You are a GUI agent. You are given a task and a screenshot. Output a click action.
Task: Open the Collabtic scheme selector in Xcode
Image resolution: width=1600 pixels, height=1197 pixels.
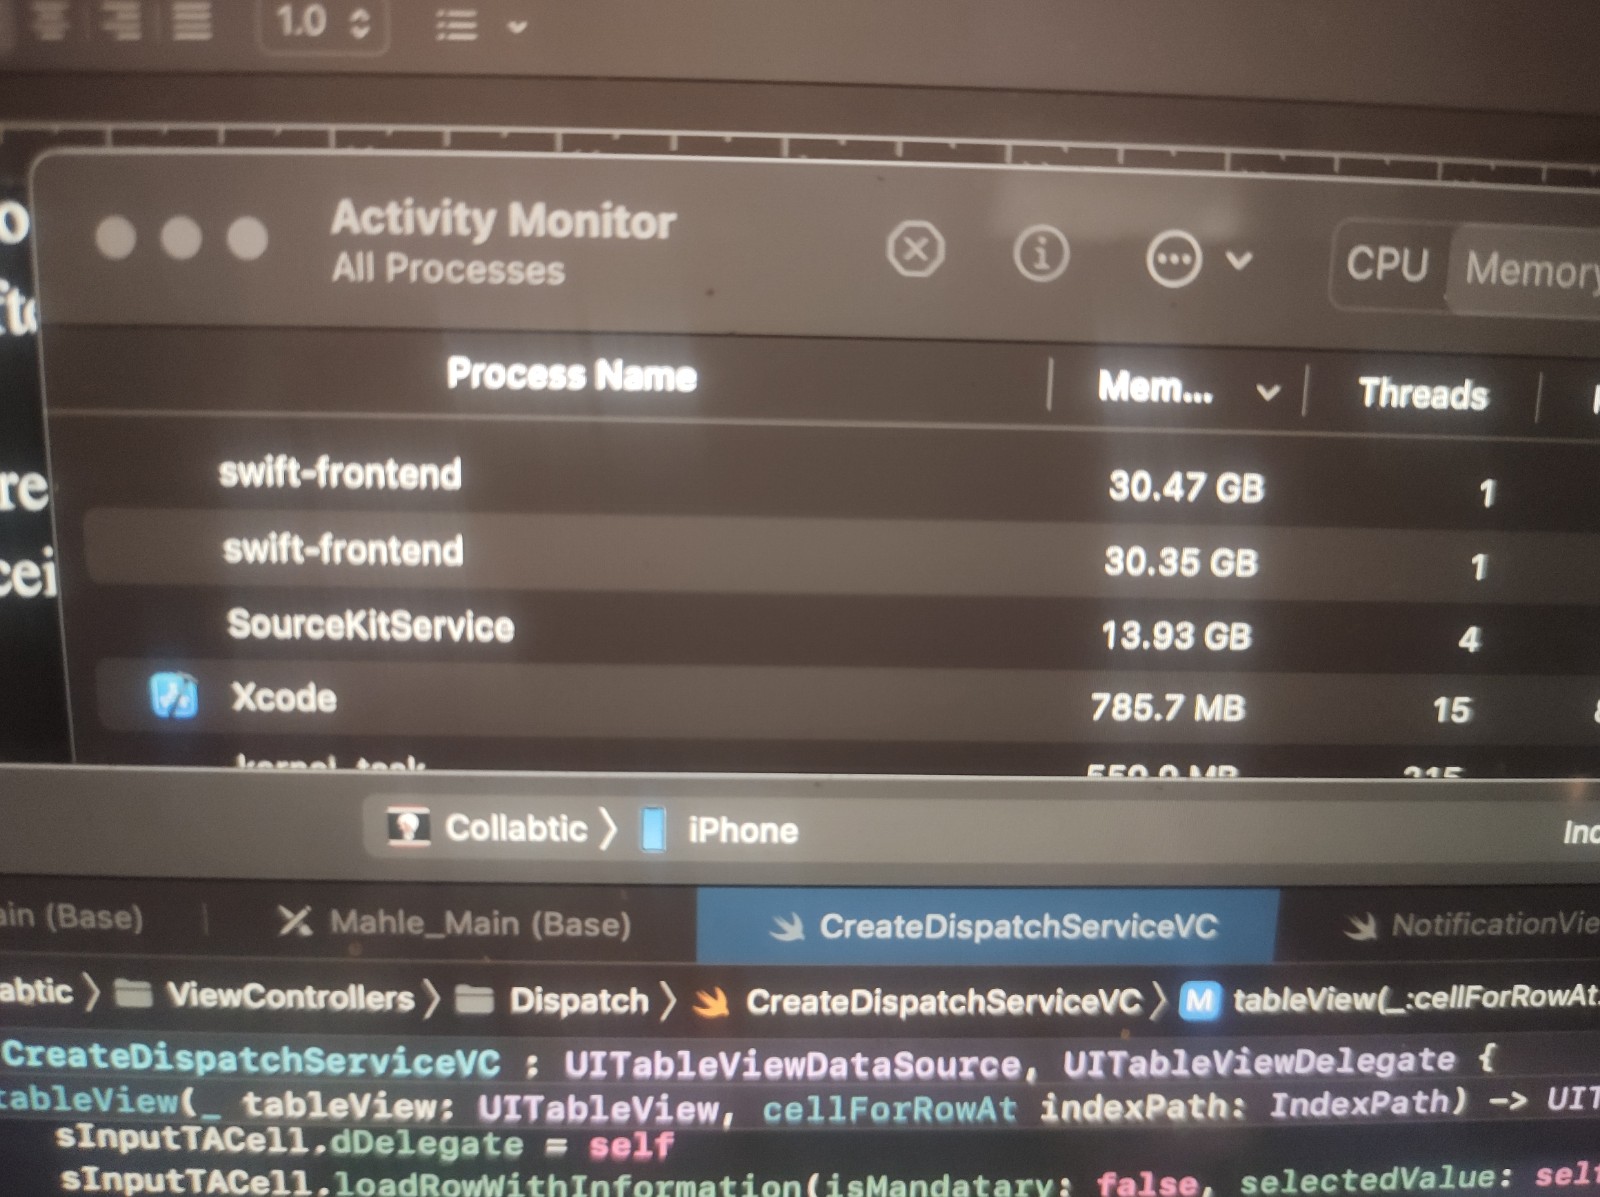click(x=516, y=828)
